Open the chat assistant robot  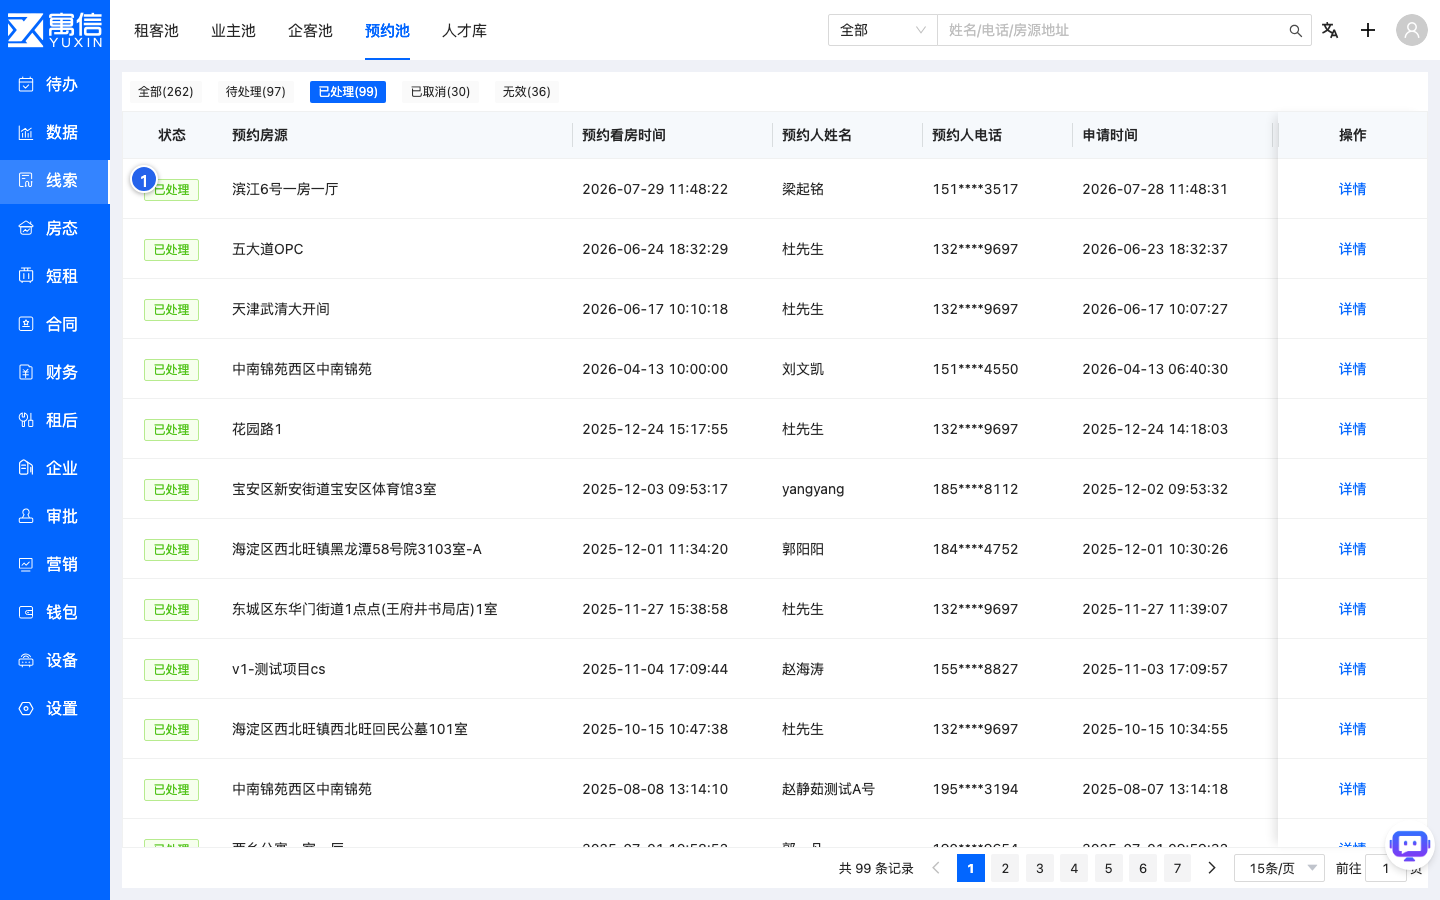1410,846
